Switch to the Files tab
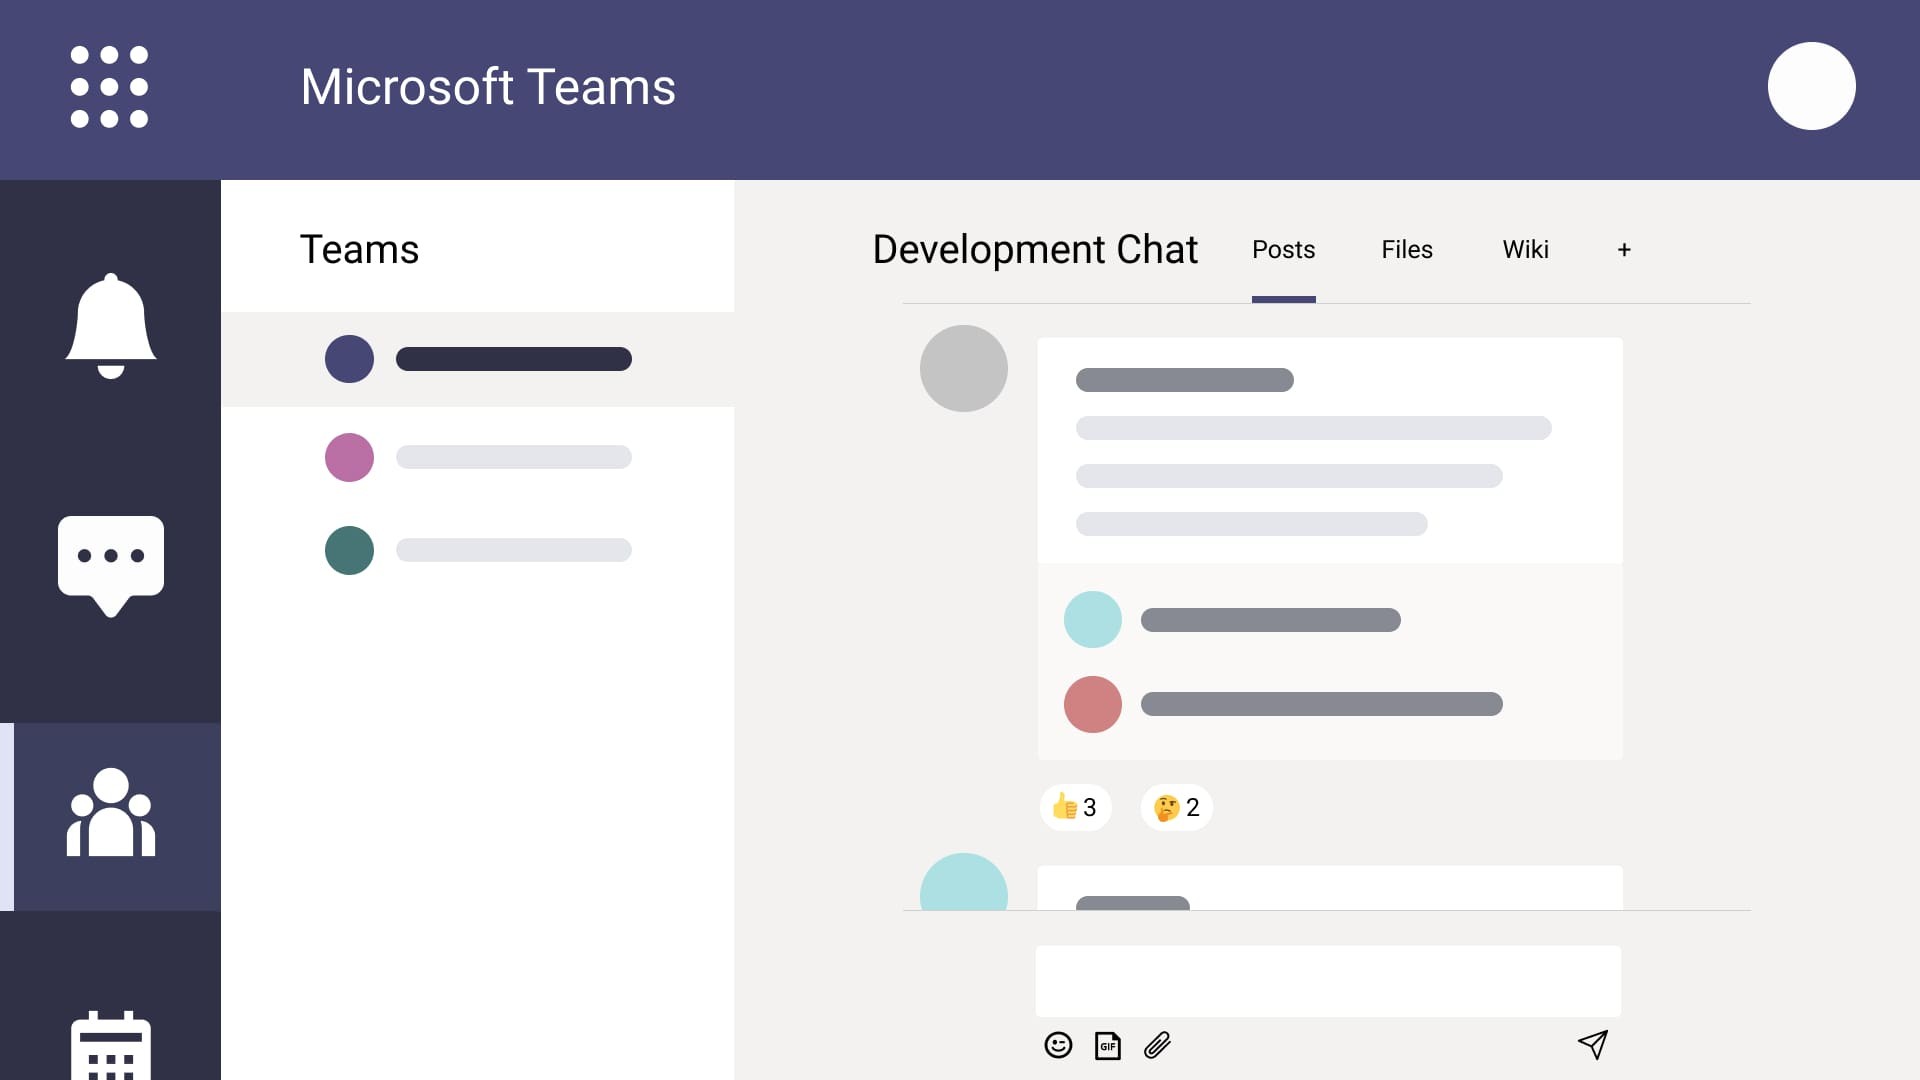The width and height of the screenshot is (1920, 1080). point(1407,250)
